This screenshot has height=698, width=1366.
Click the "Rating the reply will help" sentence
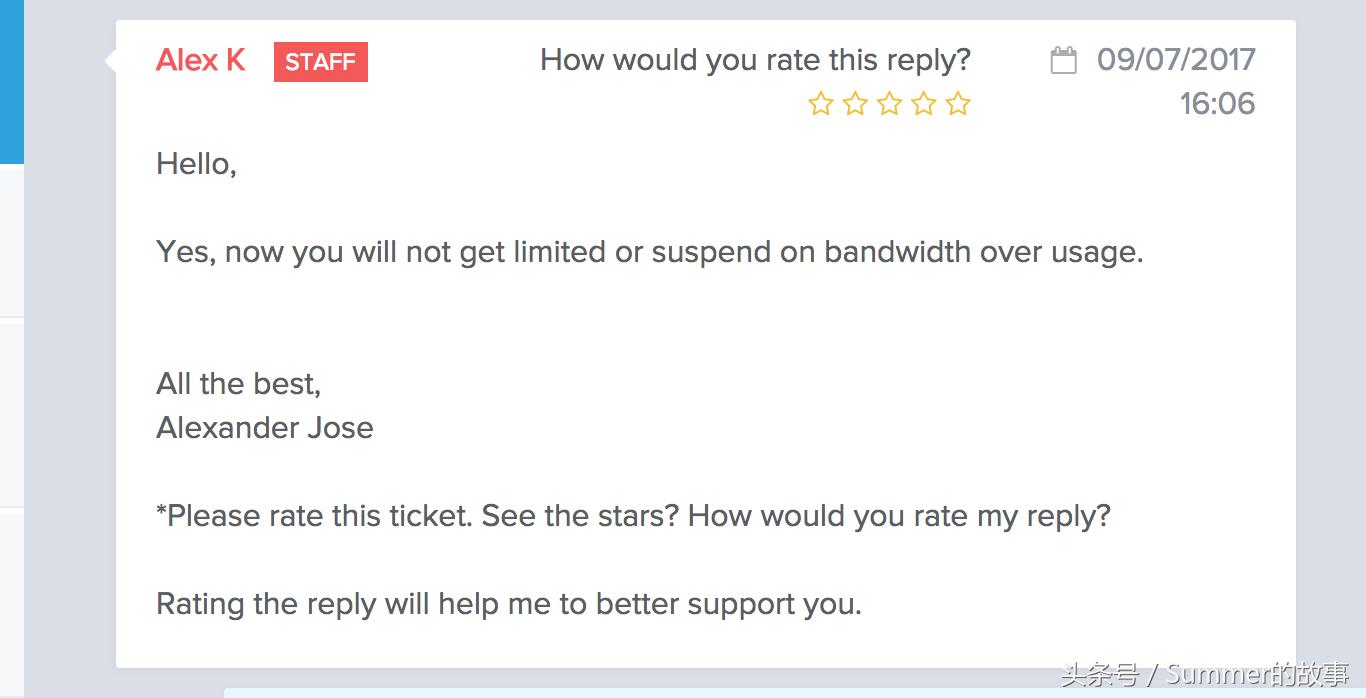(x=508, y=604)
